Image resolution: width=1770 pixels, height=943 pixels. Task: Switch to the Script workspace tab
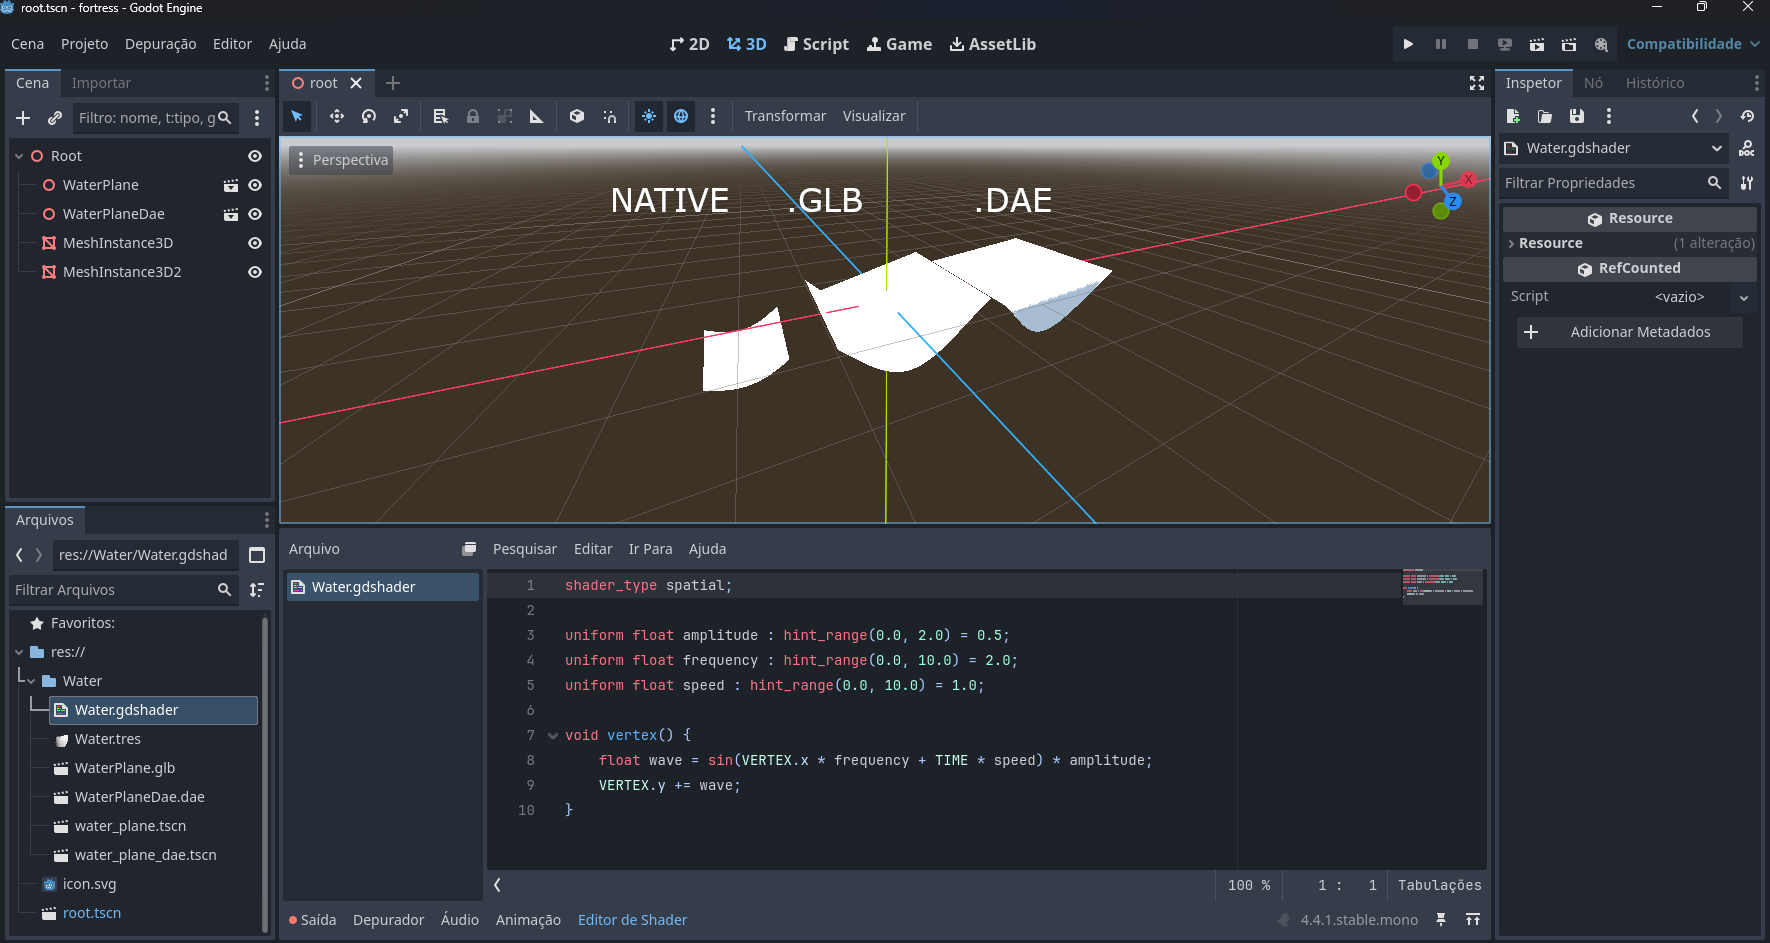click(816, 44)
